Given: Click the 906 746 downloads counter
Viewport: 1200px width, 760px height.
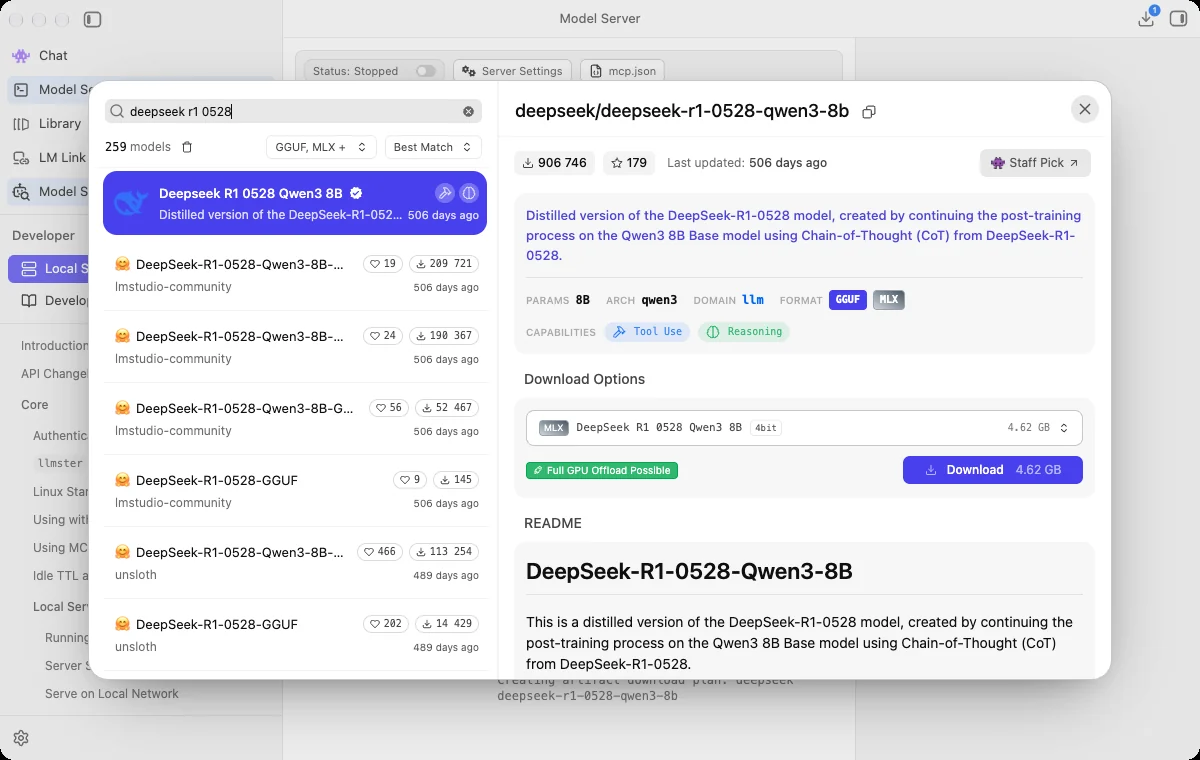Looking at the screenshot, I should [555, 163].
